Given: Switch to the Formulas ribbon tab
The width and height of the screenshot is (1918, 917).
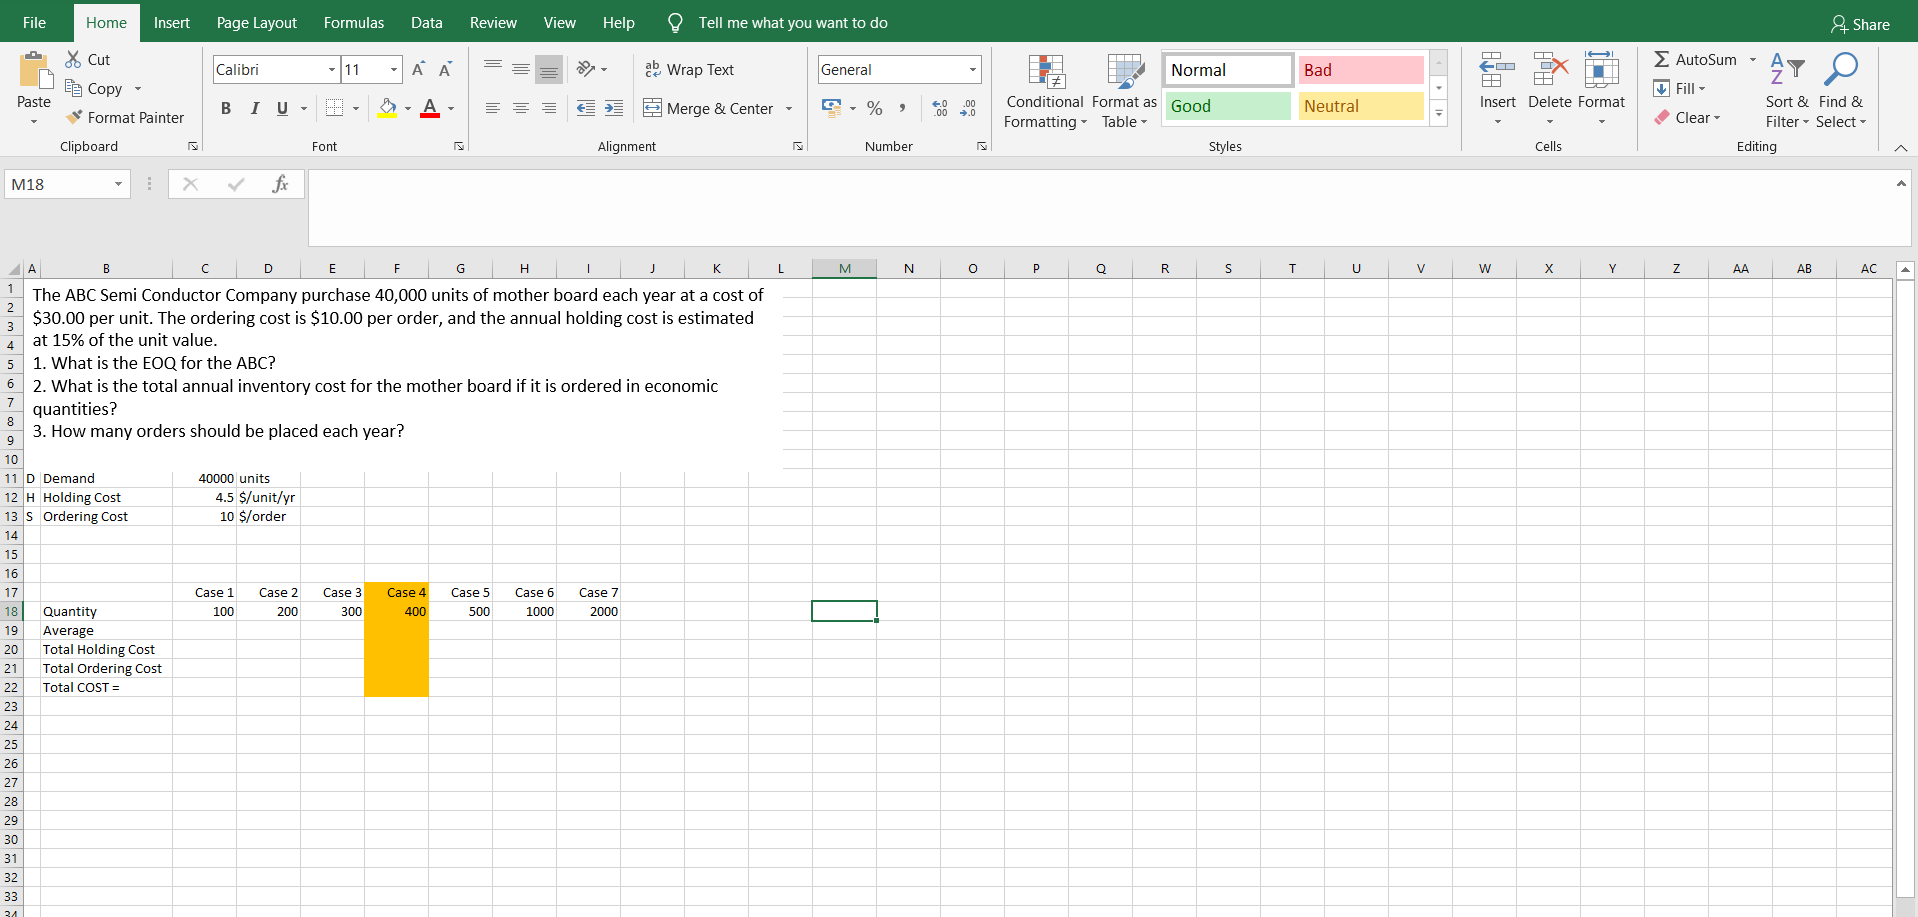Looking at the screenshot, I should click(x=353, y=22).
